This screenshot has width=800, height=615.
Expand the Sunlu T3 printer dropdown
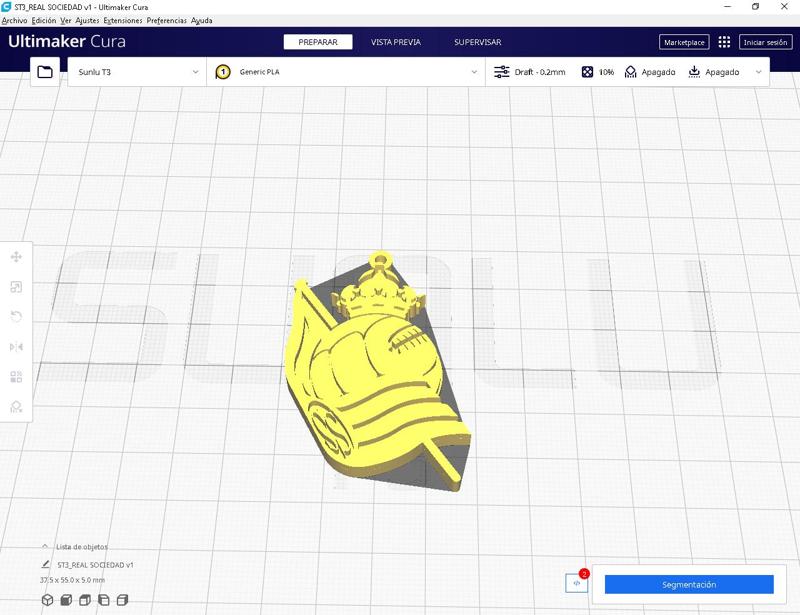coord(195,72)
